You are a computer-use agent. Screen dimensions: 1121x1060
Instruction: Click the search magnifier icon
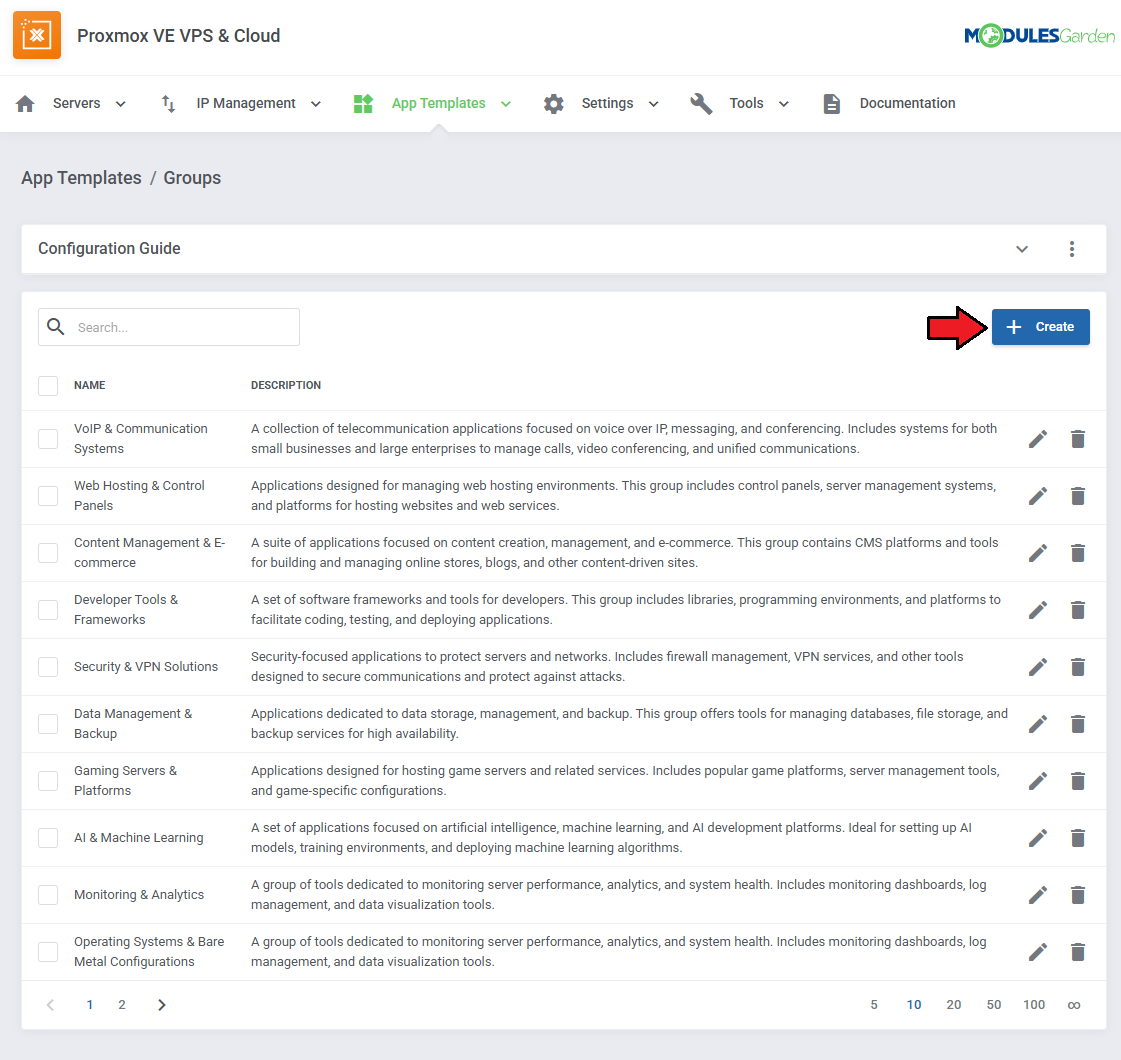(x=55, y=327)
